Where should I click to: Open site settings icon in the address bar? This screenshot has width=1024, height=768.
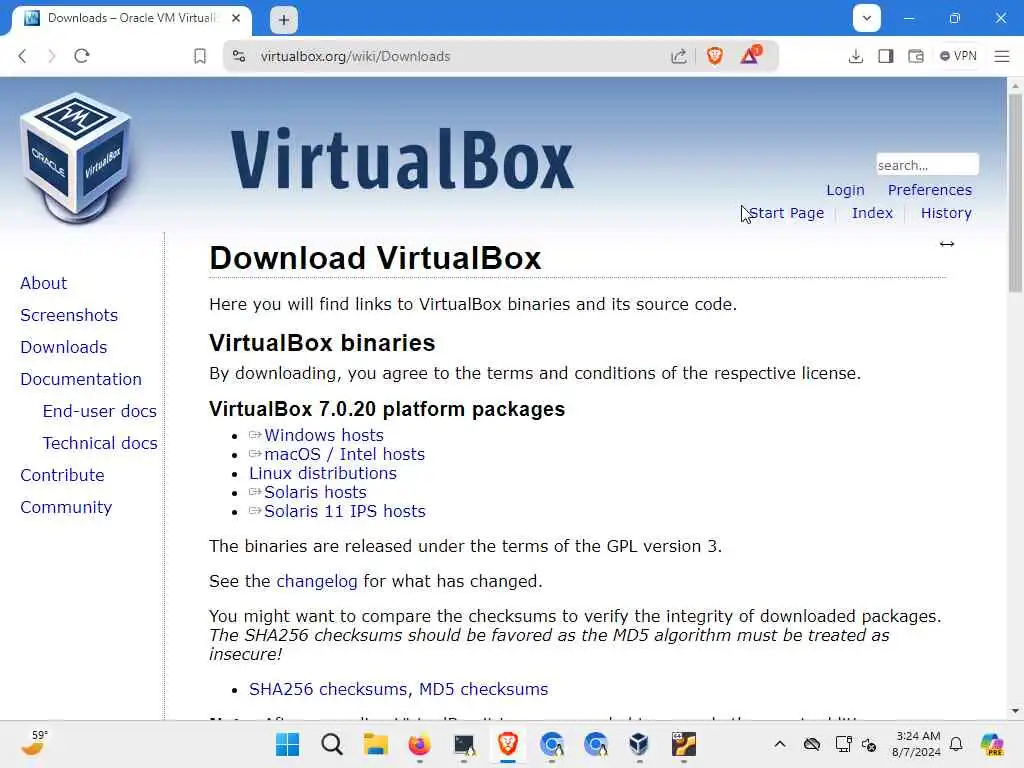pyautogui.click(x=240, y=56)
